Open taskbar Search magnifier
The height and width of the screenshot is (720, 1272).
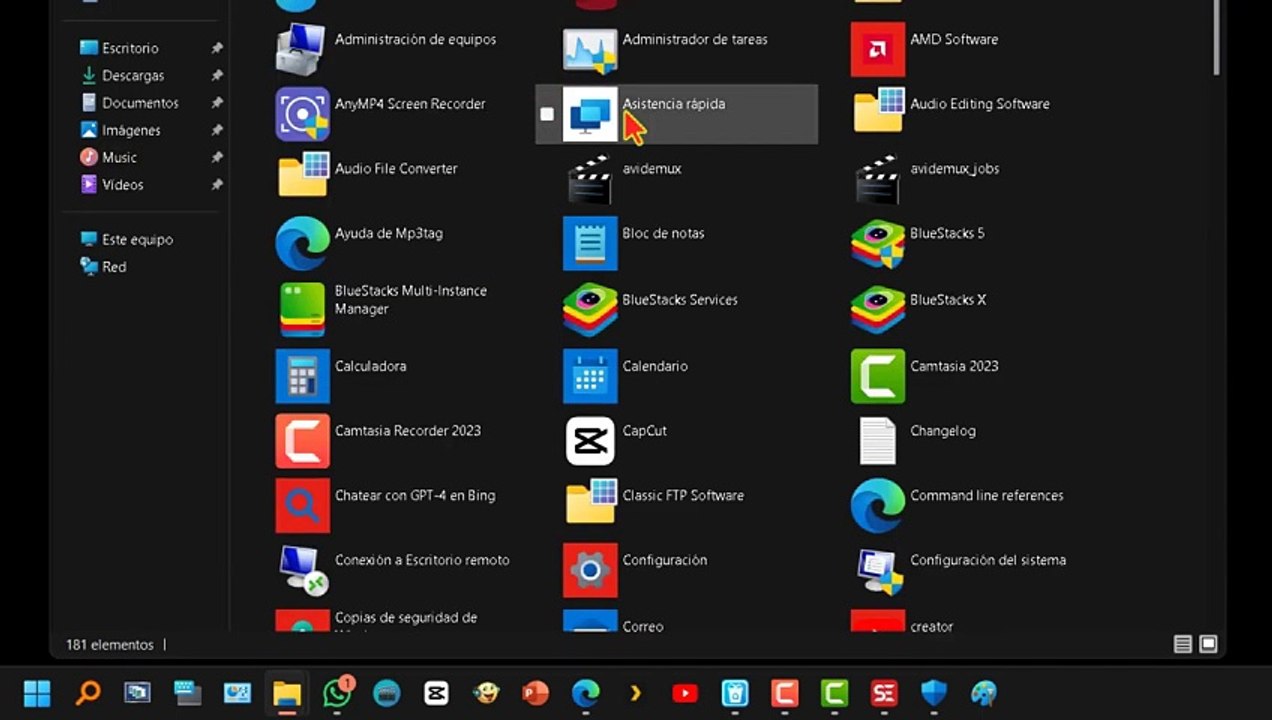(88, 693)
